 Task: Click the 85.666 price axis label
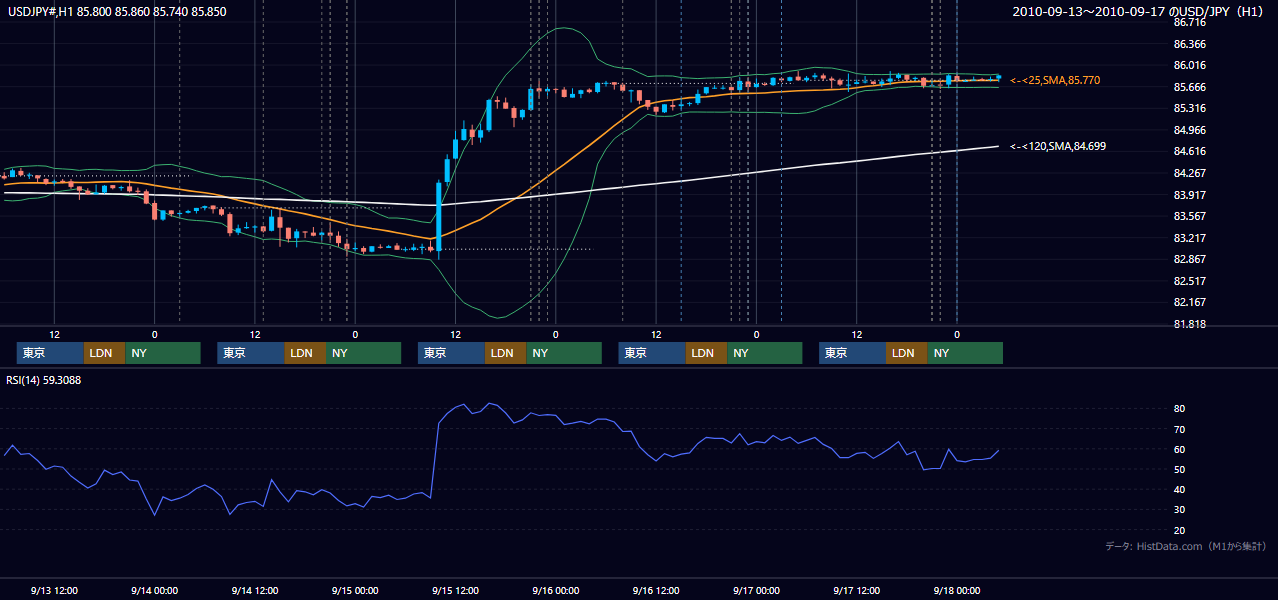(x=1188, y=87)
